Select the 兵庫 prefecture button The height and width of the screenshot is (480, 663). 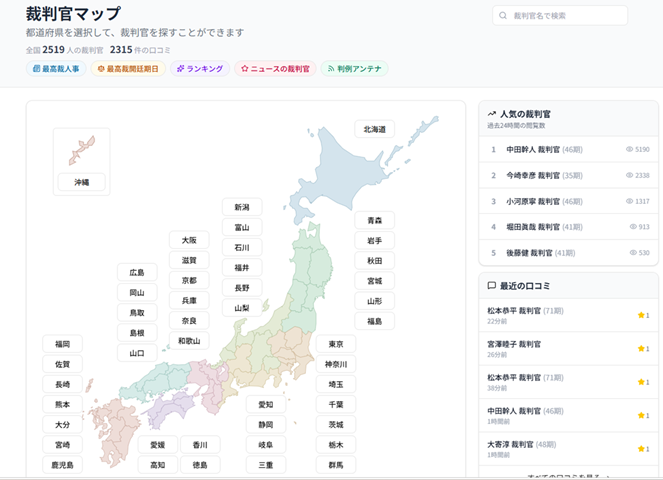point(189,301)
